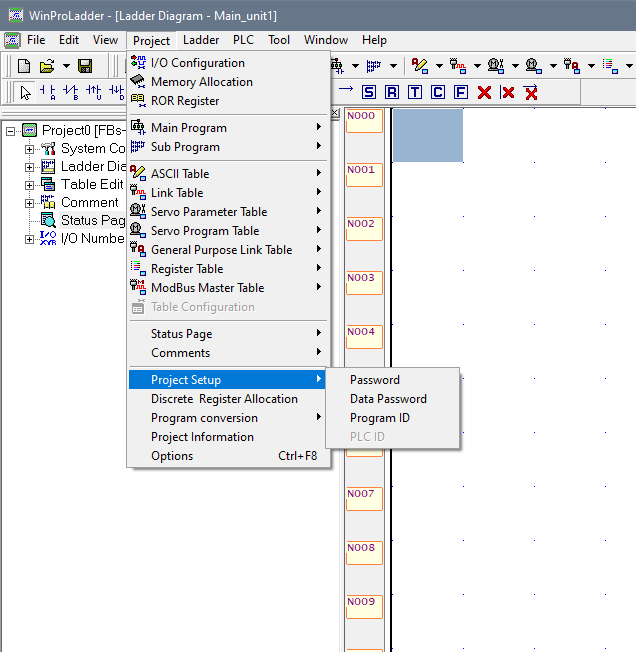Select Program ID submenu item

(392, 418)
